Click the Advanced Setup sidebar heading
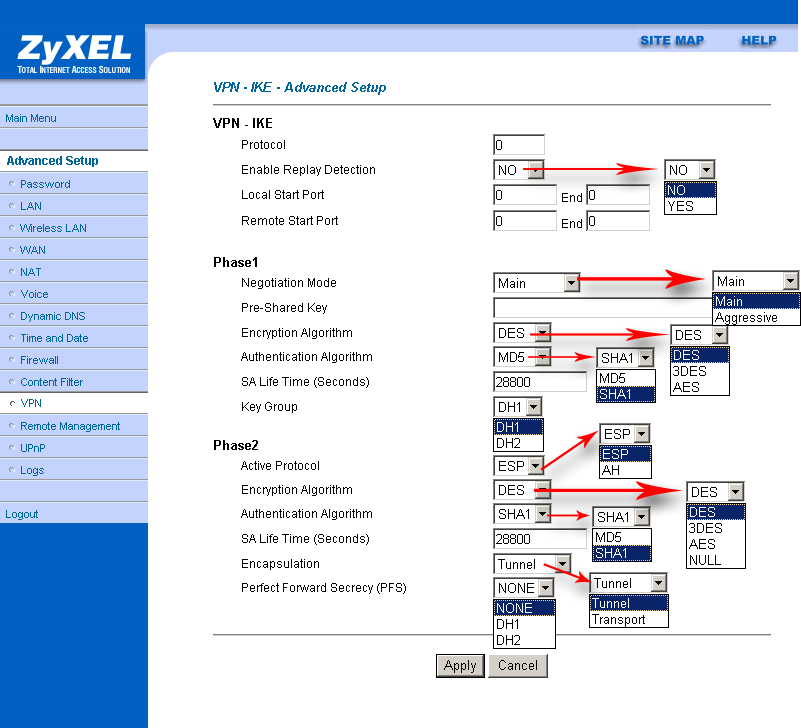 pyautogui.click(x=52, y=160)
